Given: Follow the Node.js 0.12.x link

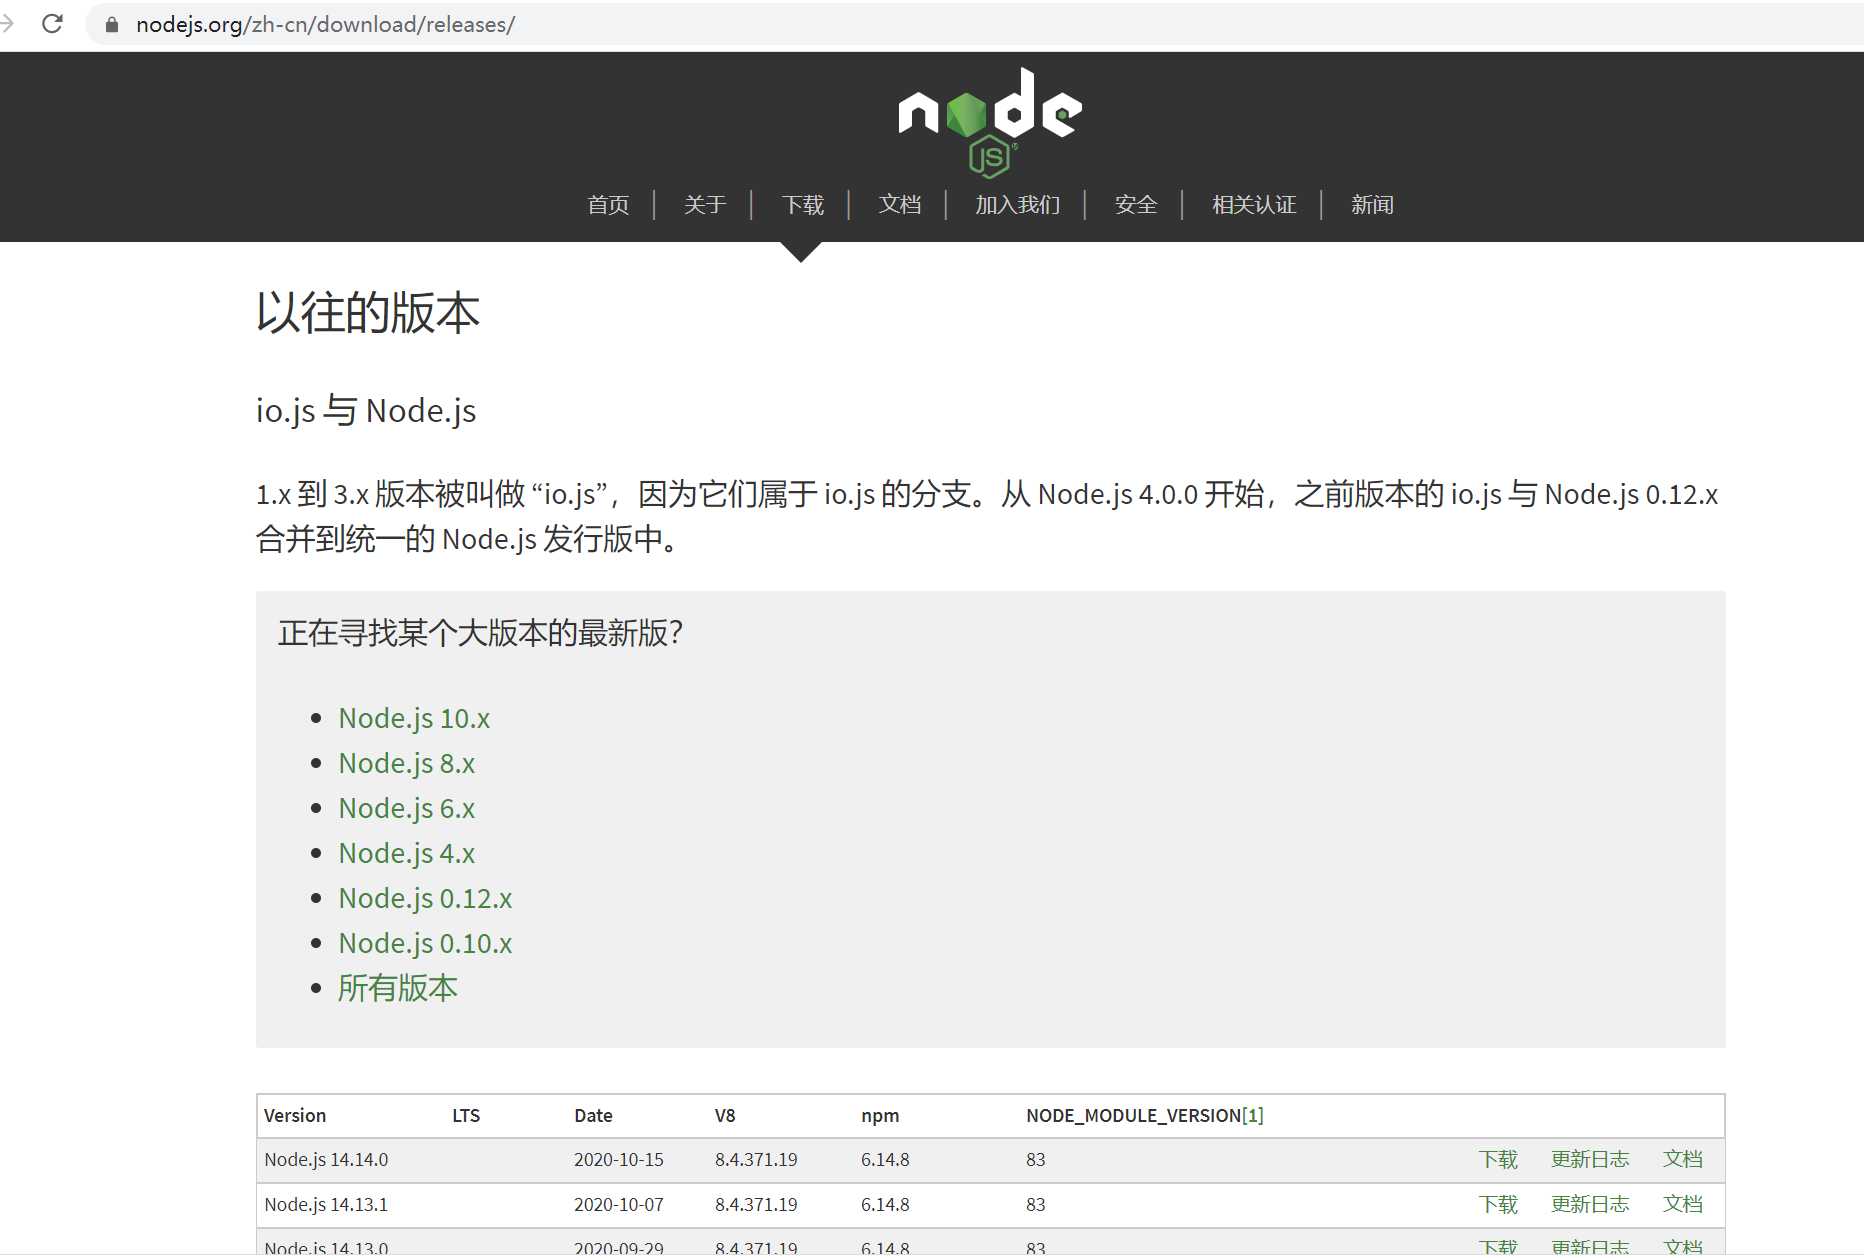Looking at the screenshot, I should 425,898.
